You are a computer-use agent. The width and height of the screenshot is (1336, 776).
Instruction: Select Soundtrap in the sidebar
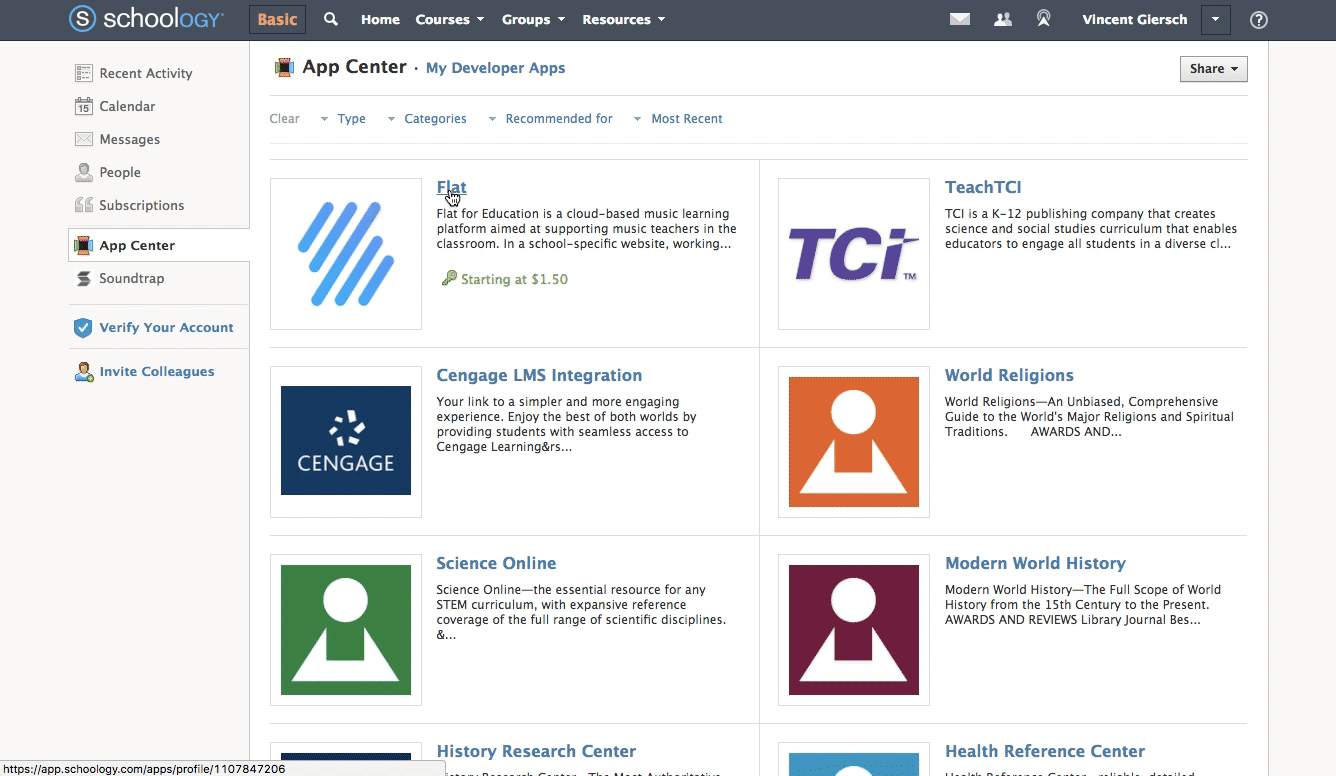click(132, 278)
